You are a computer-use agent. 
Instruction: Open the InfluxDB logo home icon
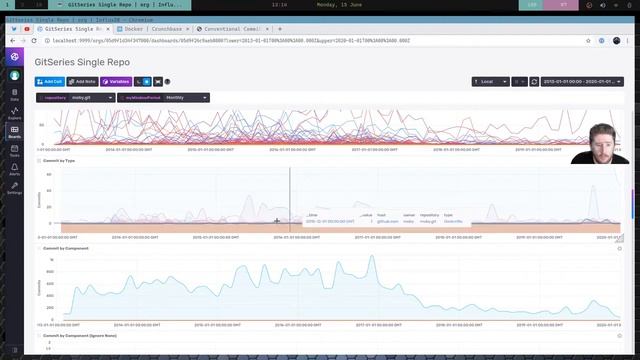pos(14,57)
